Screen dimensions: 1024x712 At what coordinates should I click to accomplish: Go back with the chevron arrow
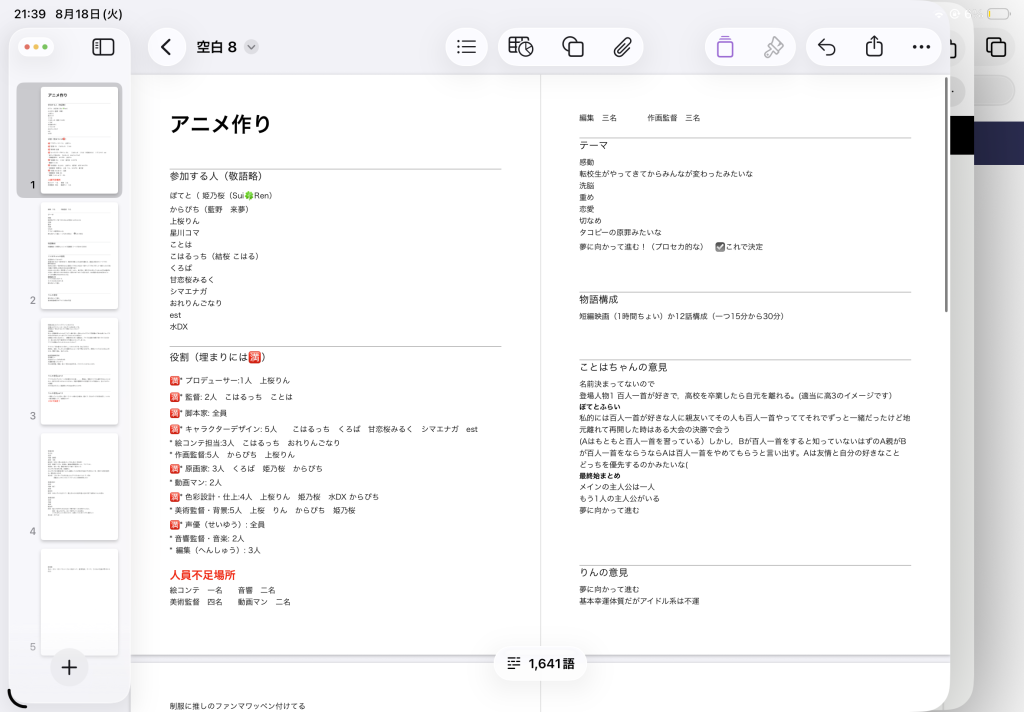[167, 47]
